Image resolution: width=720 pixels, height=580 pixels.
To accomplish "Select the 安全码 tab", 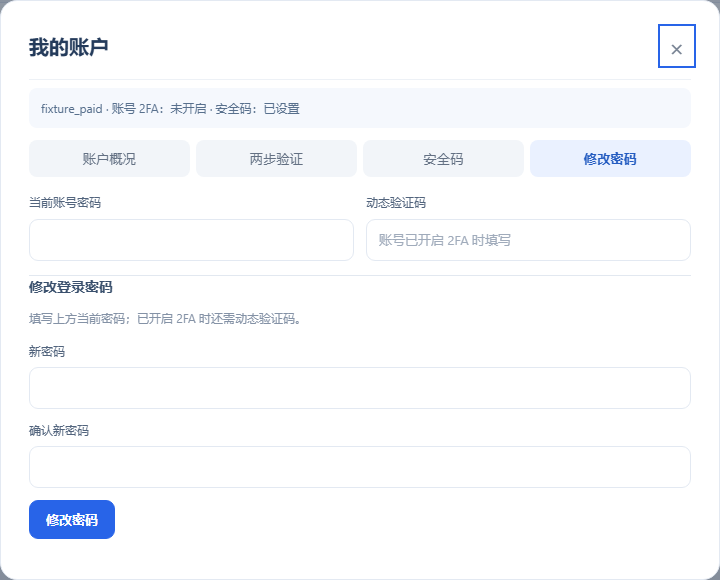I will [x=443, y=159].
